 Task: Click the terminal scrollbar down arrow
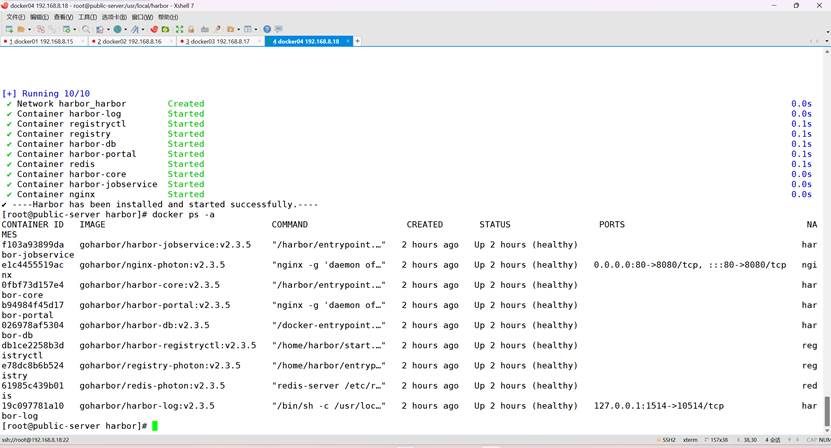pyautogui.click(x=827, y=431)
